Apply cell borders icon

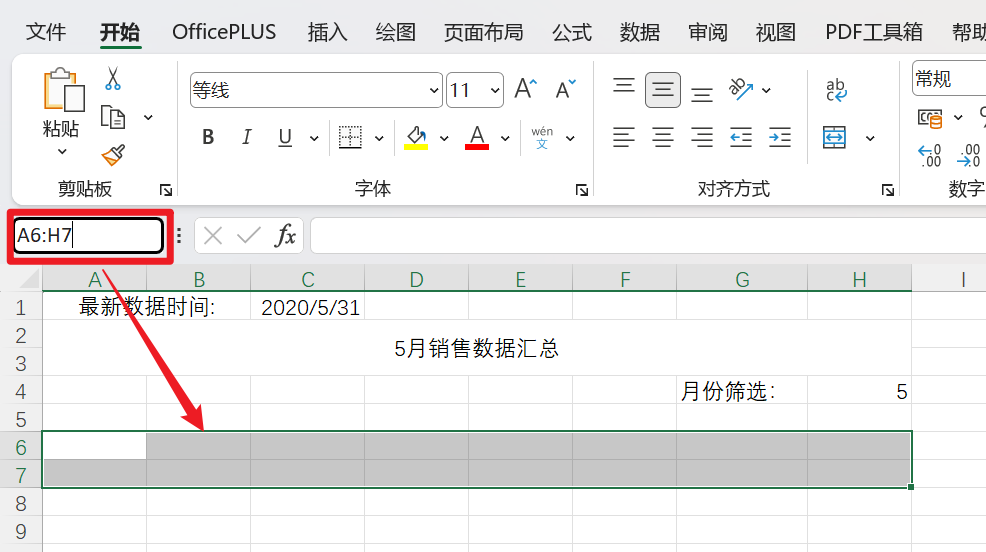pyautogui.click(x=350, y=137)
